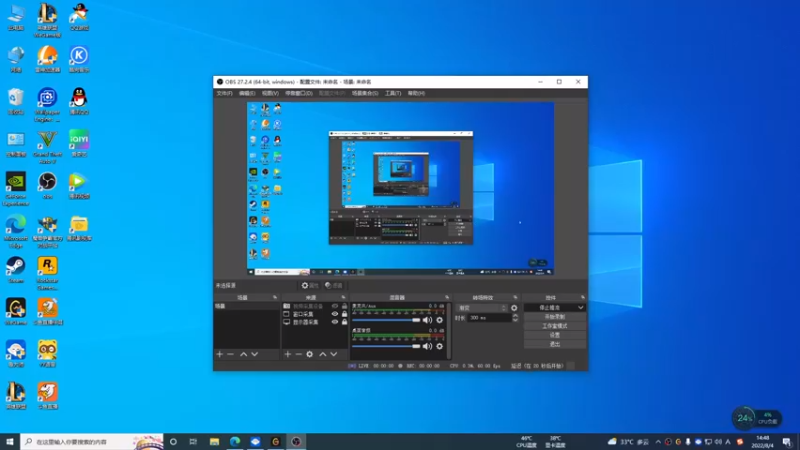Open the Audio Mixer dock pop-out icon

tap(447, 297)
